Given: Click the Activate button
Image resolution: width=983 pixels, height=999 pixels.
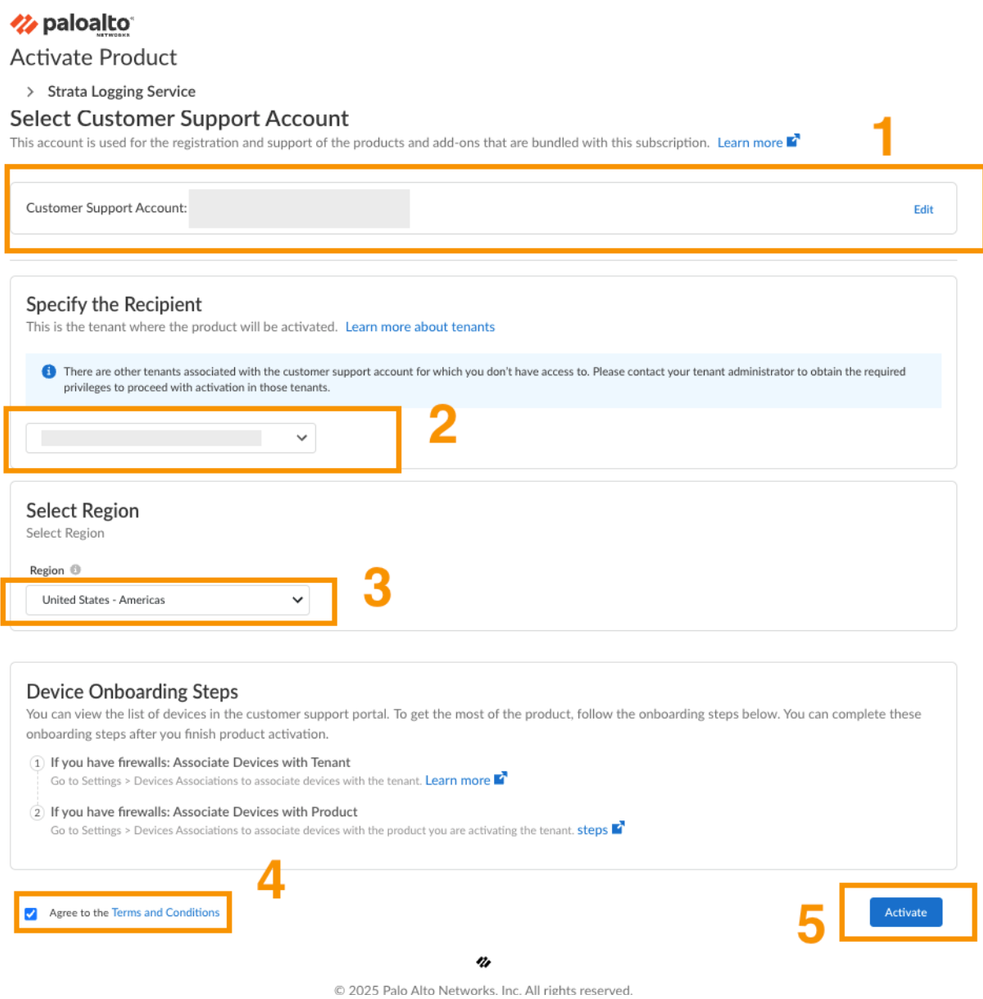Looking at the screenshot, I should click(x=905, y=912).
